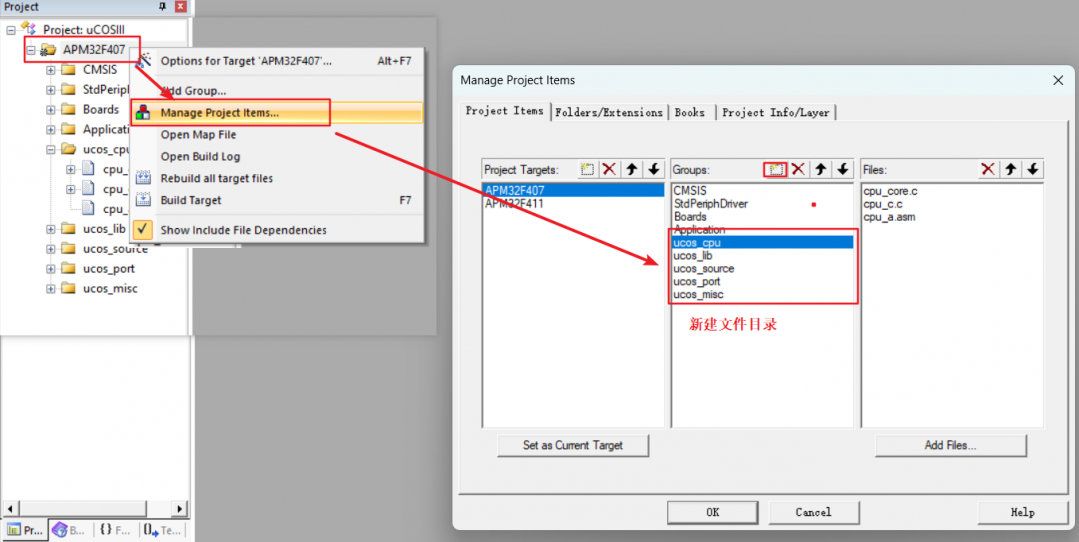Expand the StdPeriph group in tree

50,89
